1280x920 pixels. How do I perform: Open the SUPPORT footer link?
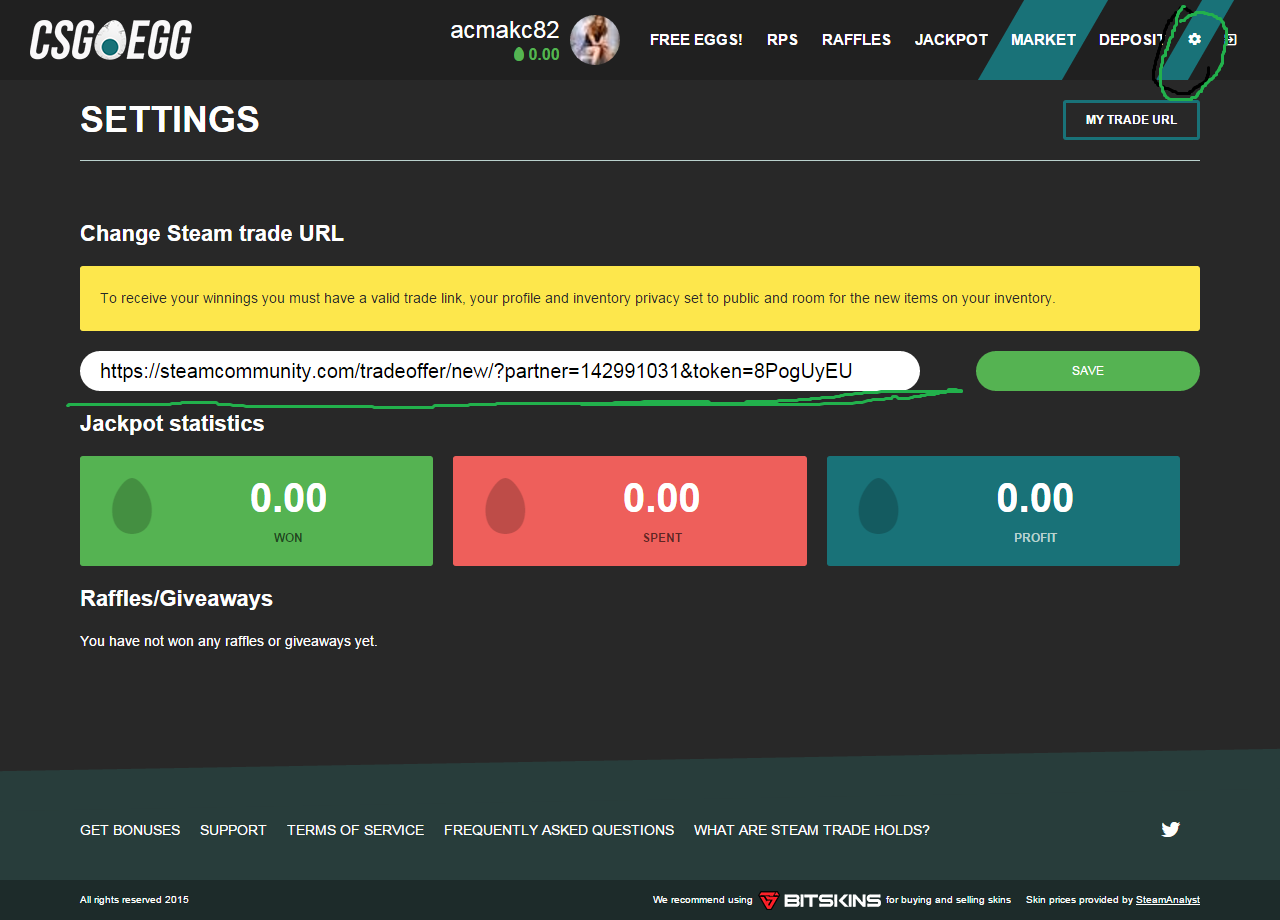point(233,830)
